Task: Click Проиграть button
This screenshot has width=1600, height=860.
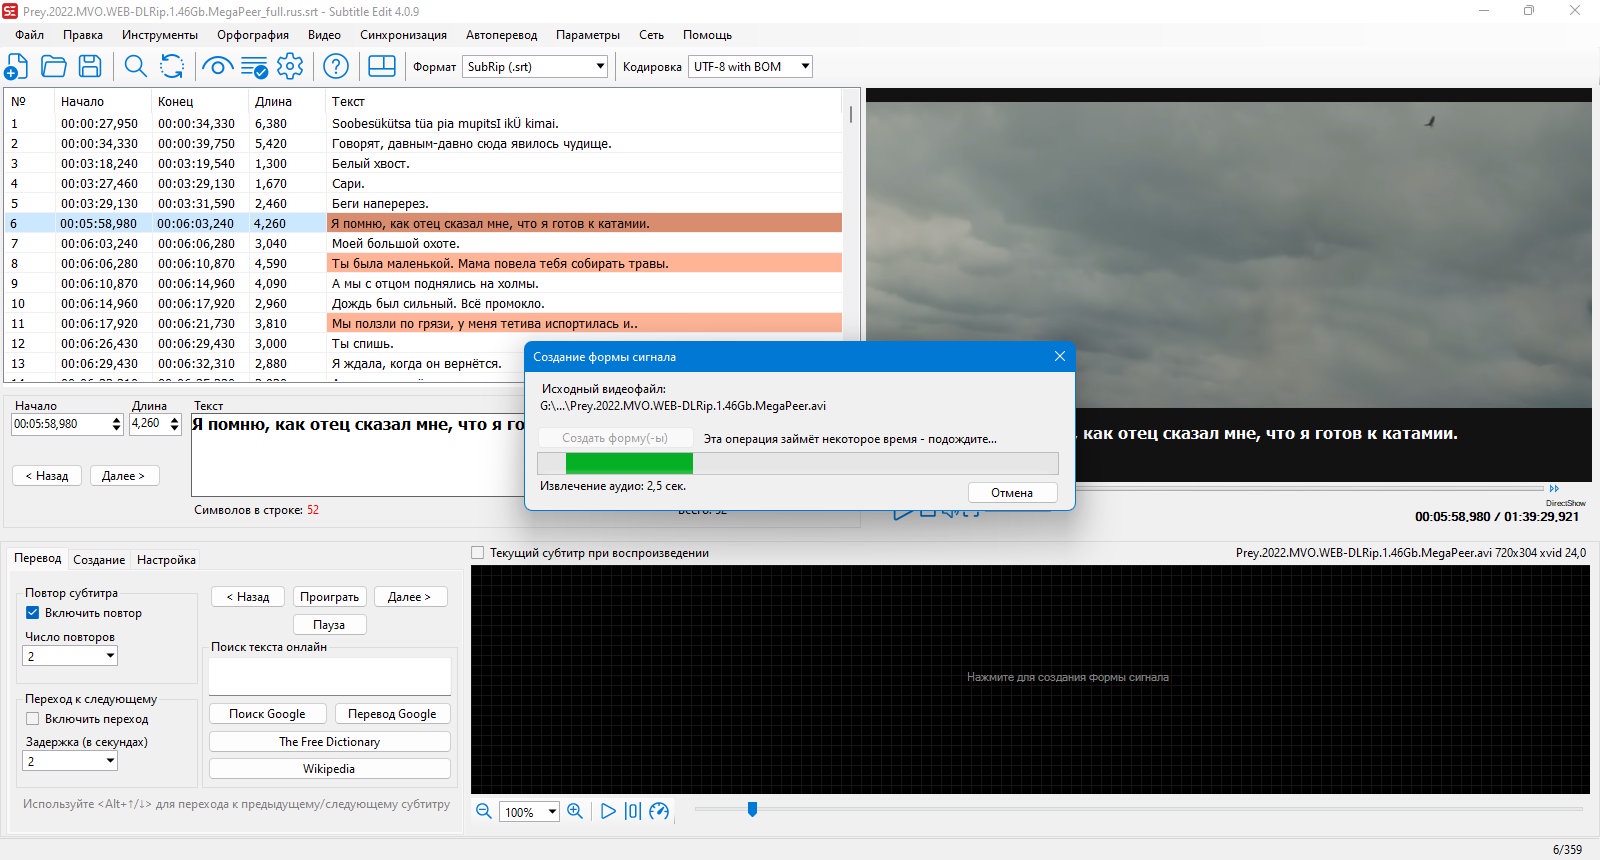Action: tap(330, 597)
